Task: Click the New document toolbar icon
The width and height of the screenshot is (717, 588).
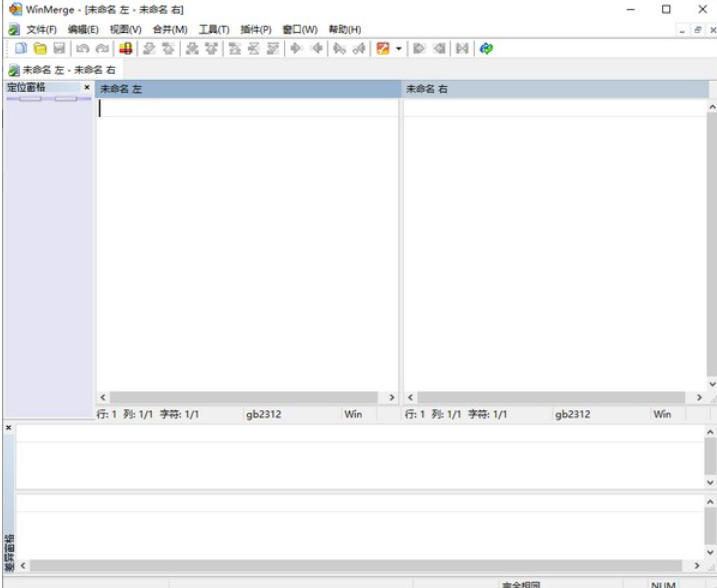Action: (21, 48)
